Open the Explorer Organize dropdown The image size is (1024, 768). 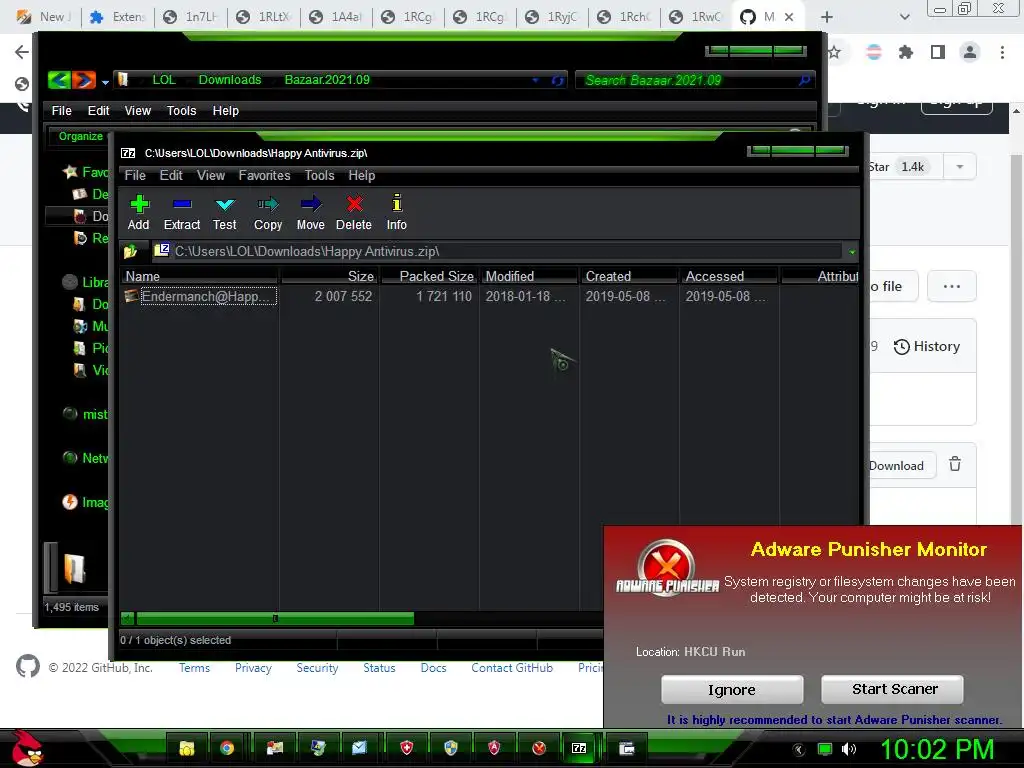80,136
